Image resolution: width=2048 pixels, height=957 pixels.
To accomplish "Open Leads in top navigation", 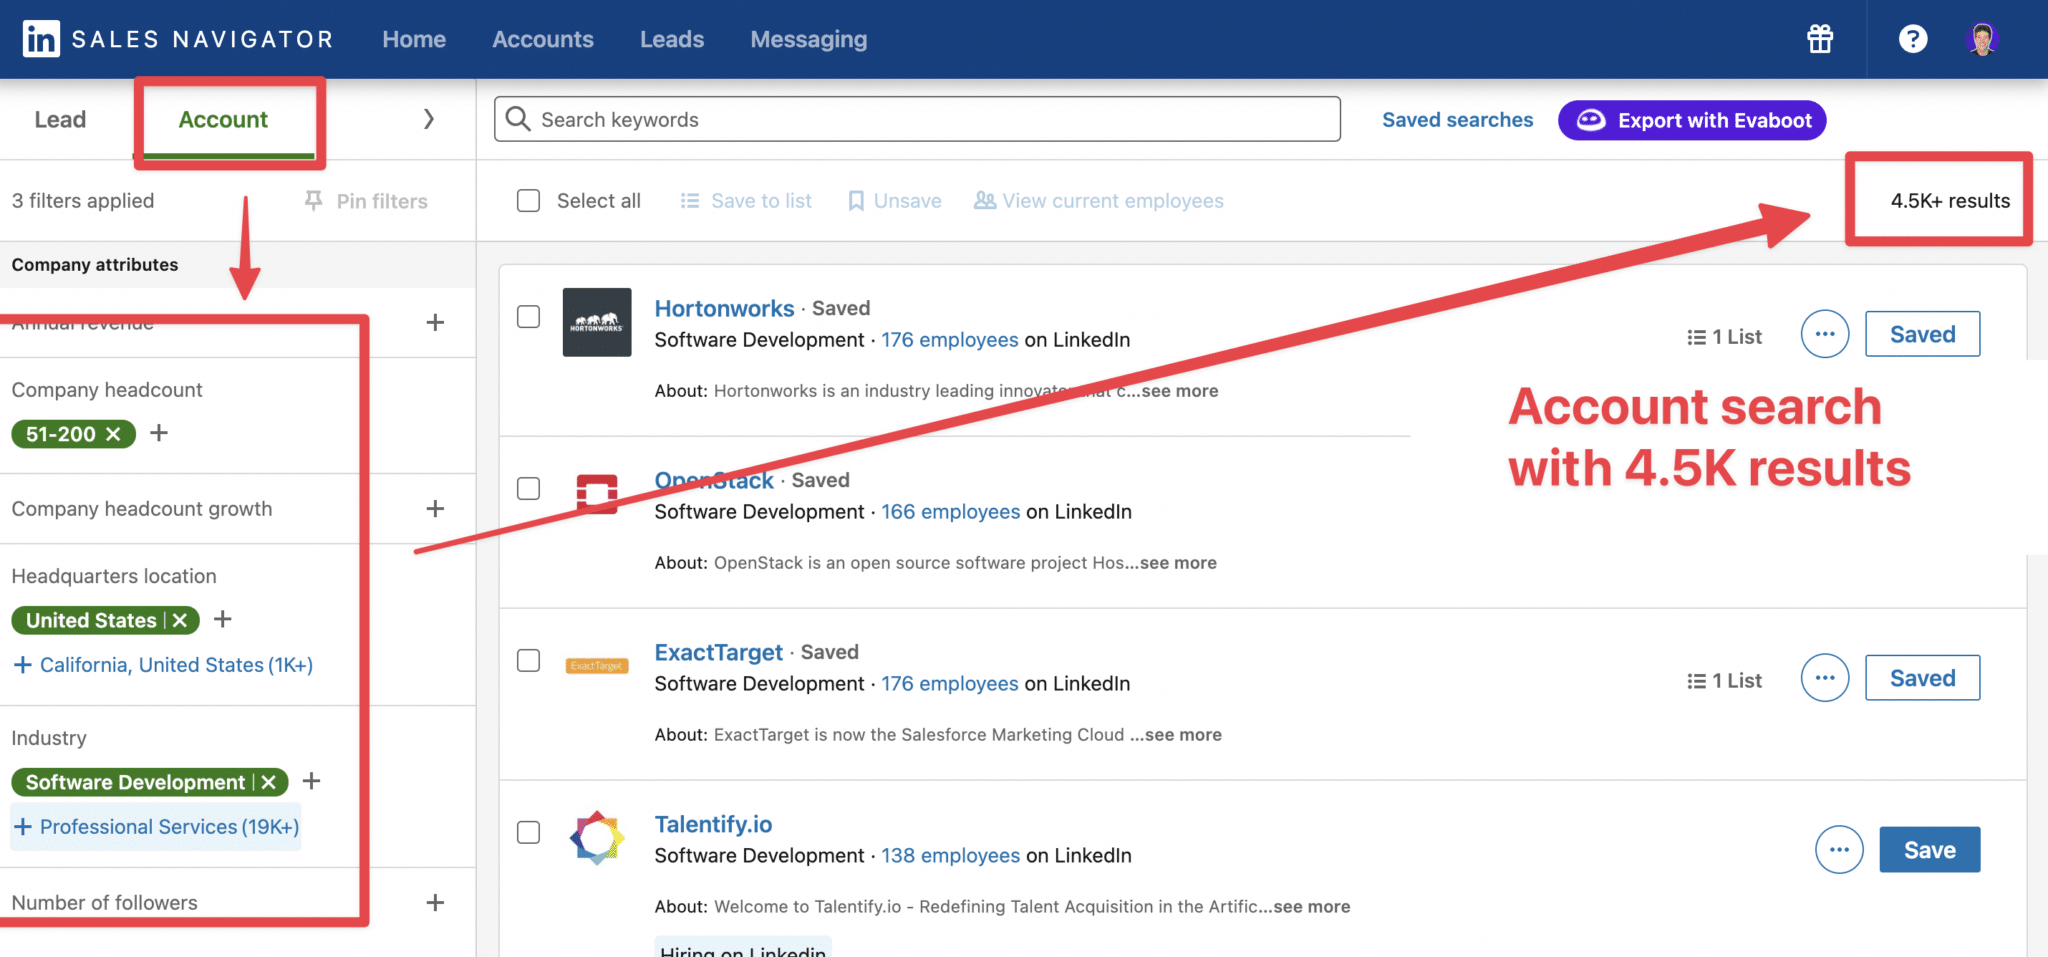I will coord(672,39).
